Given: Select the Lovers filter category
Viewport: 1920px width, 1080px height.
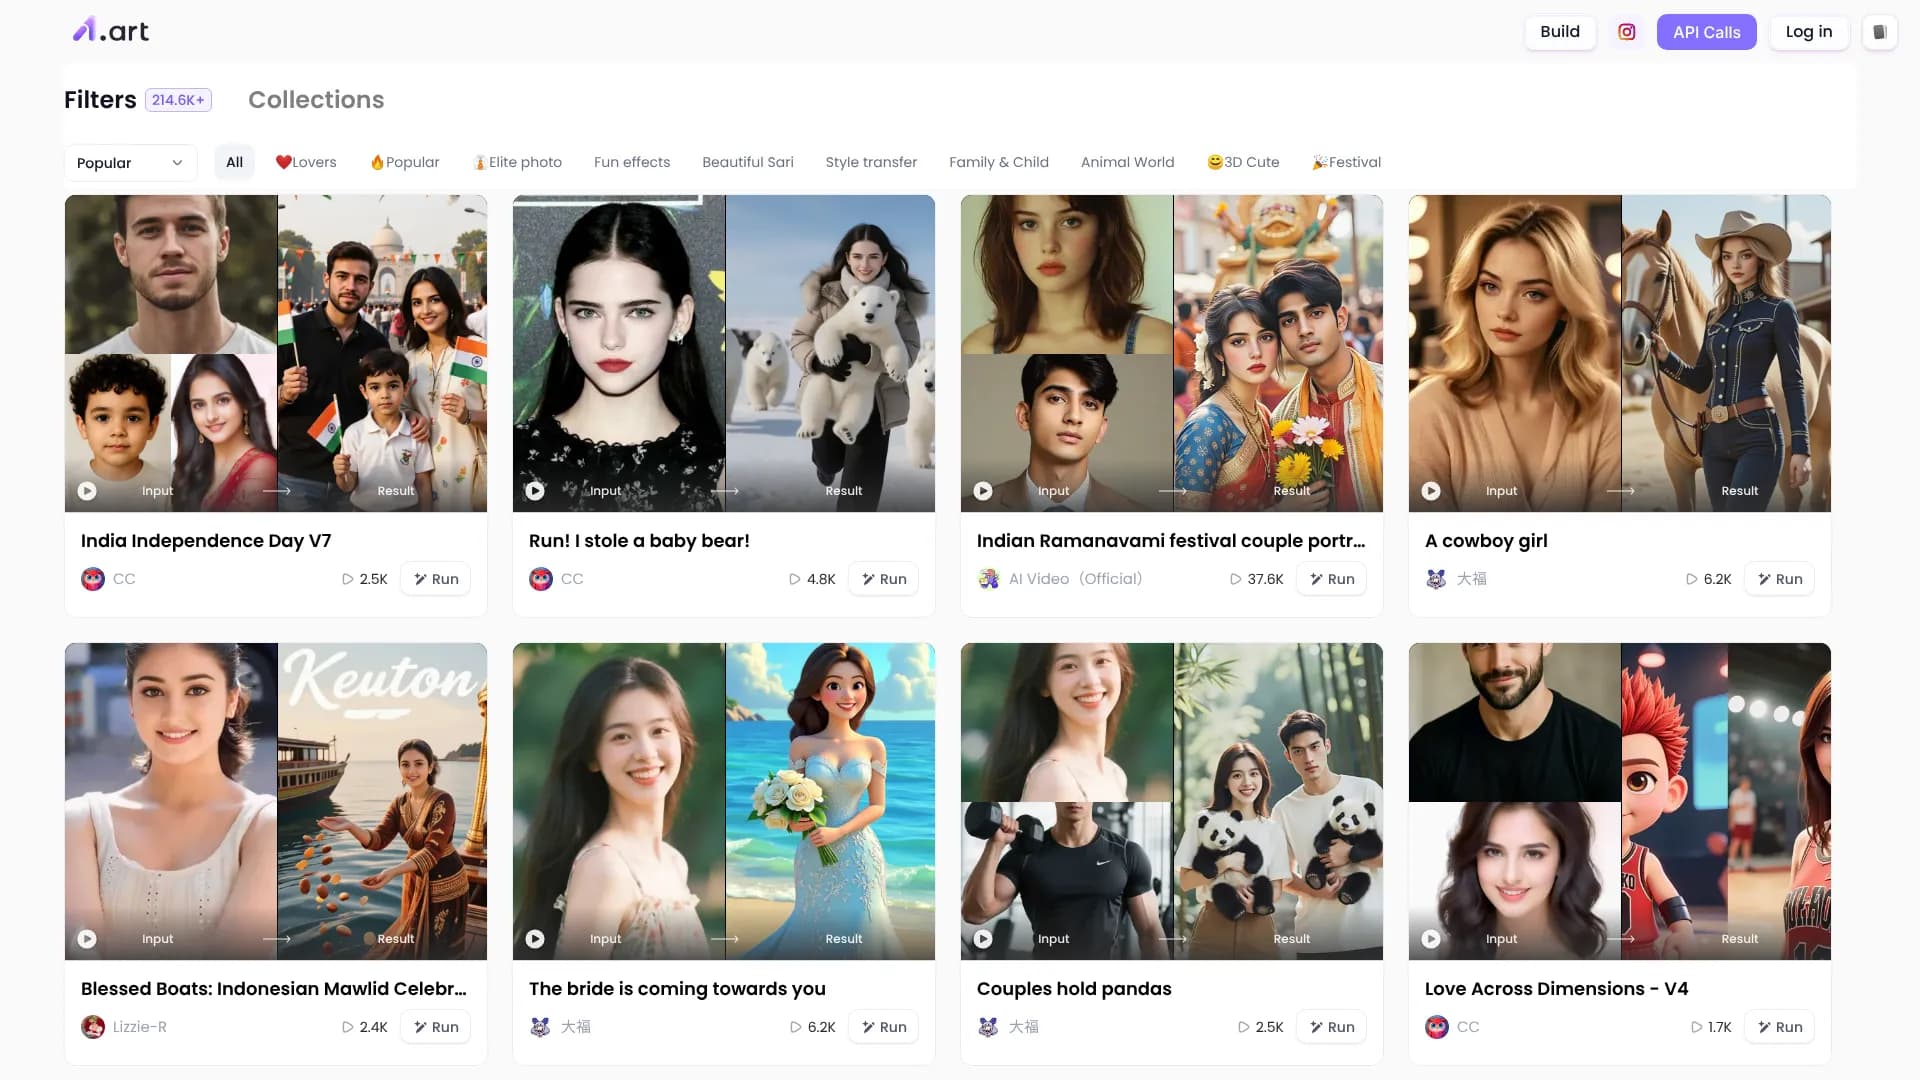Looking at the screenshot, I should (x=306, y=162).
